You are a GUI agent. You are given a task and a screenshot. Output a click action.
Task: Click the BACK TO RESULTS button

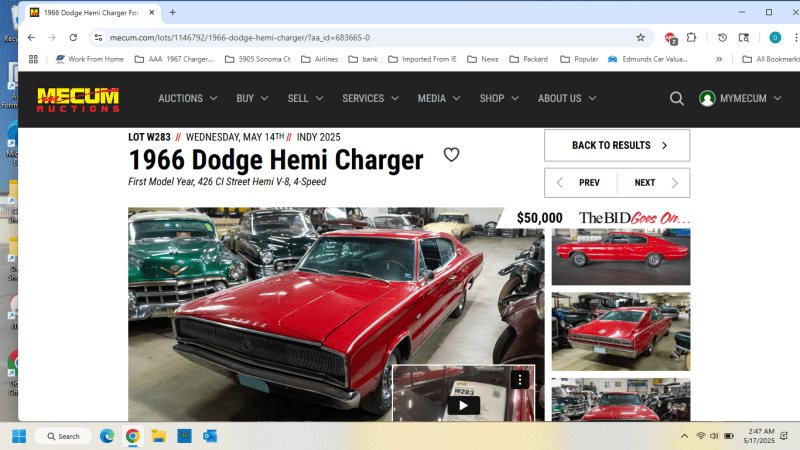pyautogui.click(x=617, y=145)
